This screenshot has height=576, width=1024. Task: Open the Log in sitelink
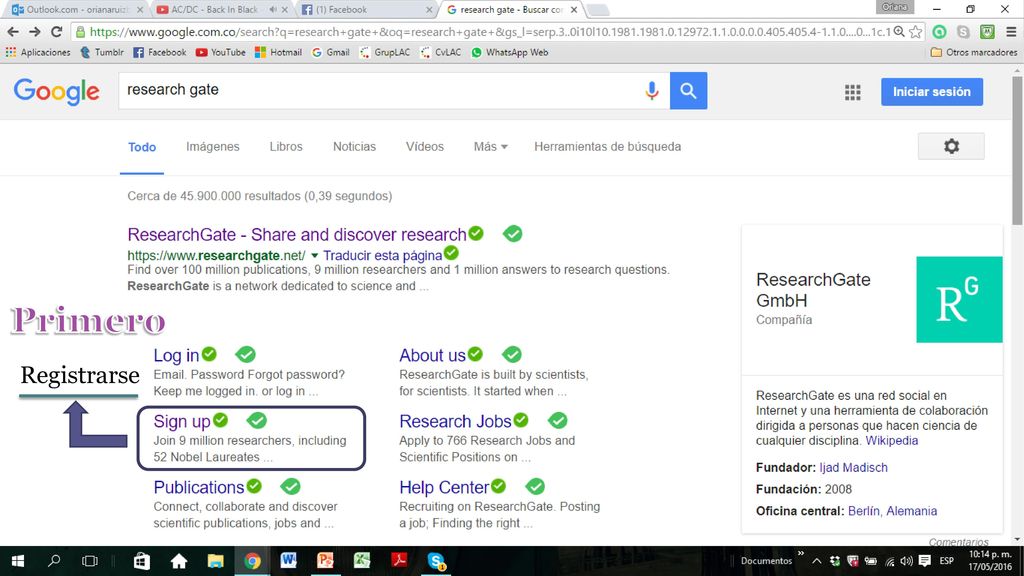176,355
